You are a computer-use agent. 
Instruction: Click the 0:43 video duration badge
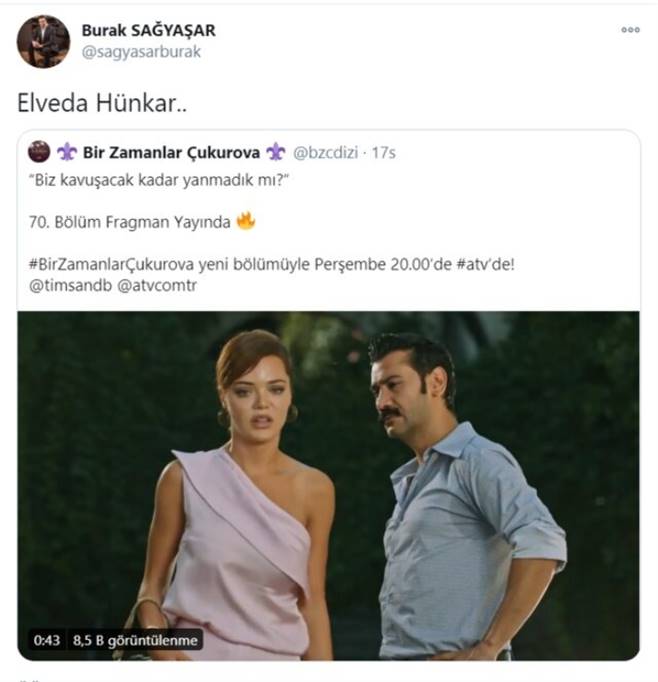[x=47, y=640]
